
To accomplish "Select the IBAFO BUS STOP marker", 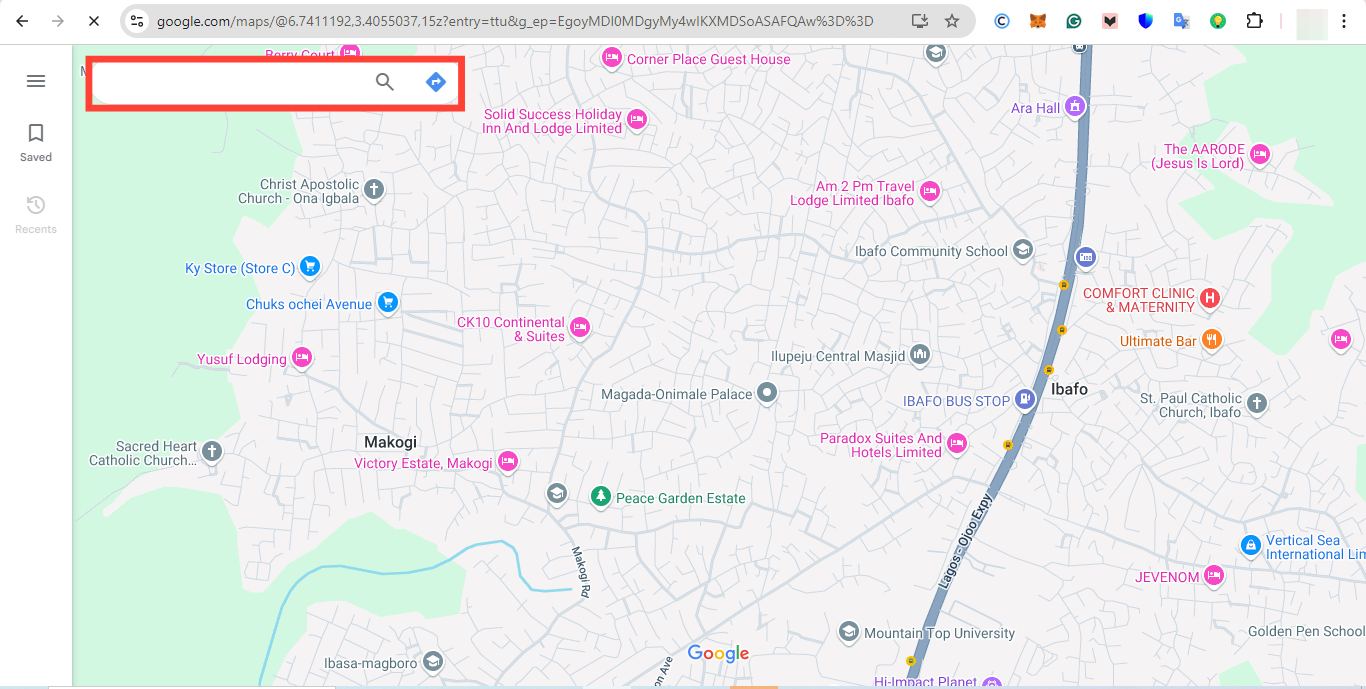I will (1025, 399).
